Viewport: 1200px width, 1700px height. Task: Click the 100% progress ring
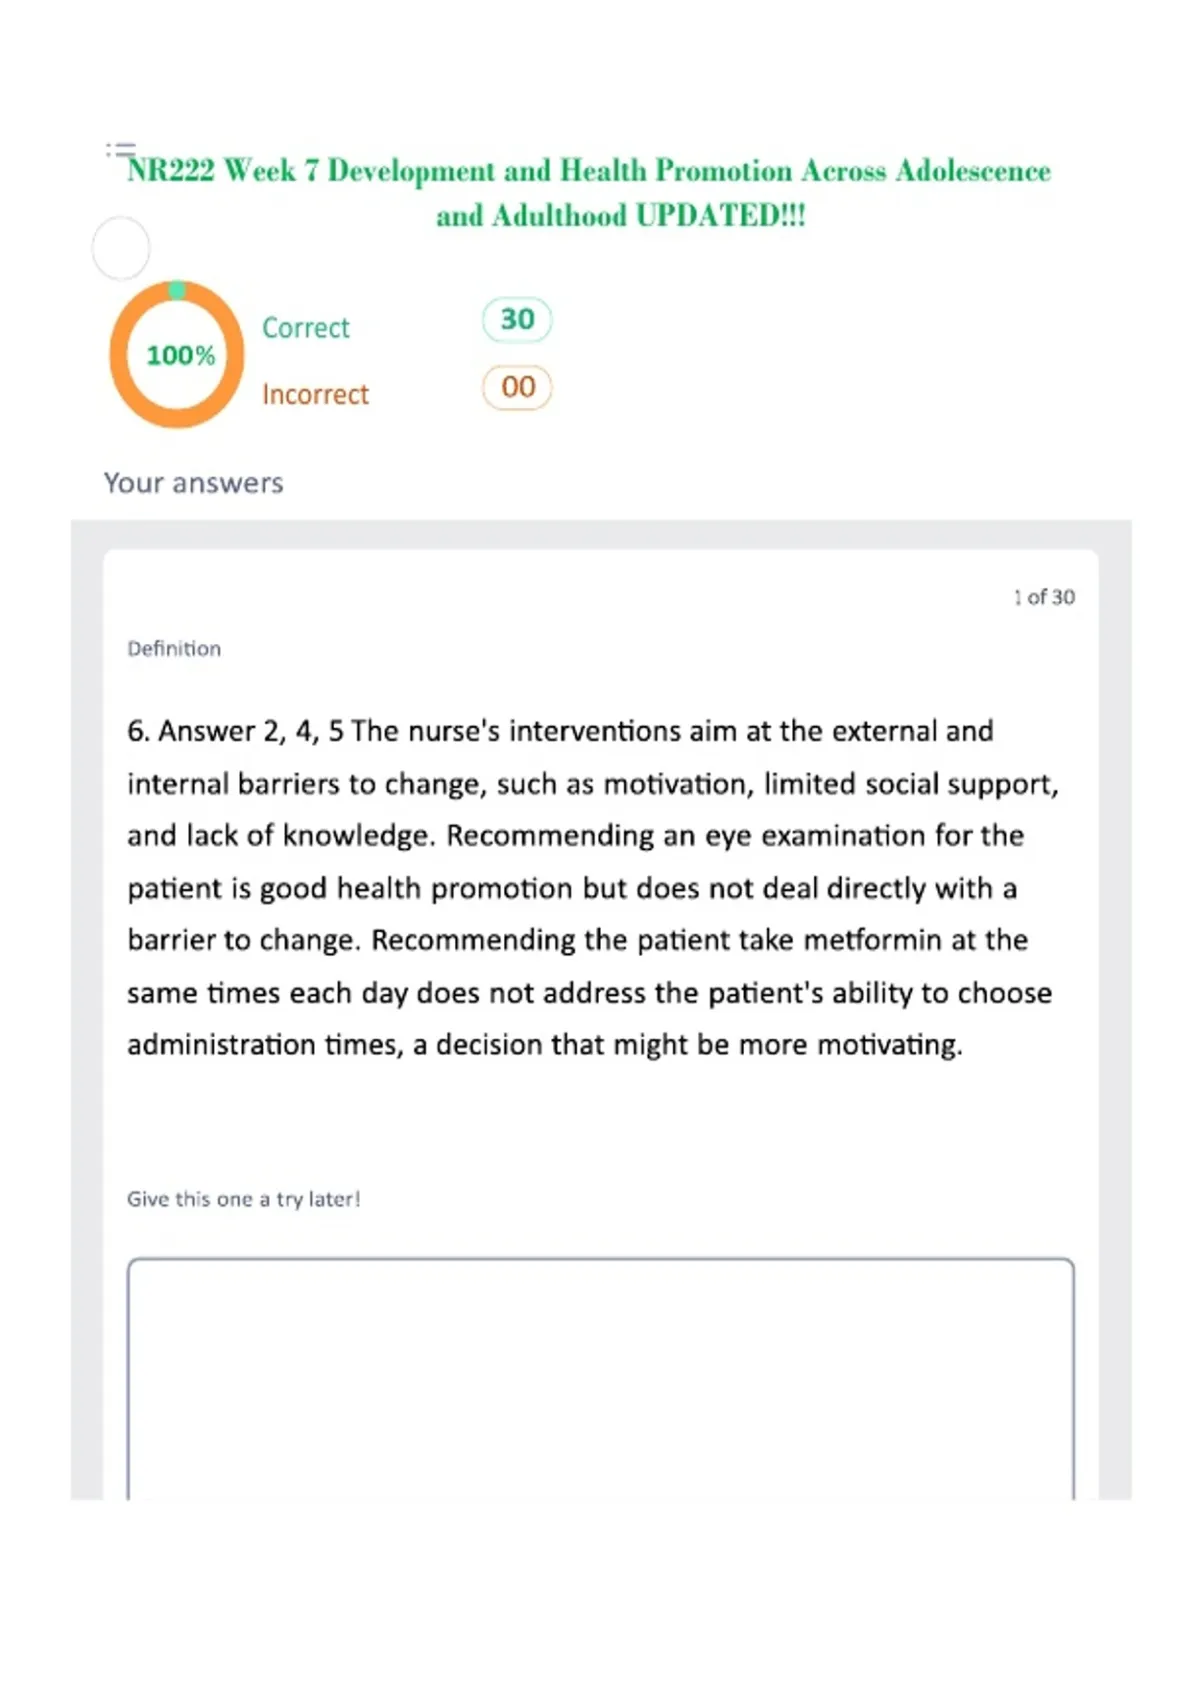[x=177, y=354]
